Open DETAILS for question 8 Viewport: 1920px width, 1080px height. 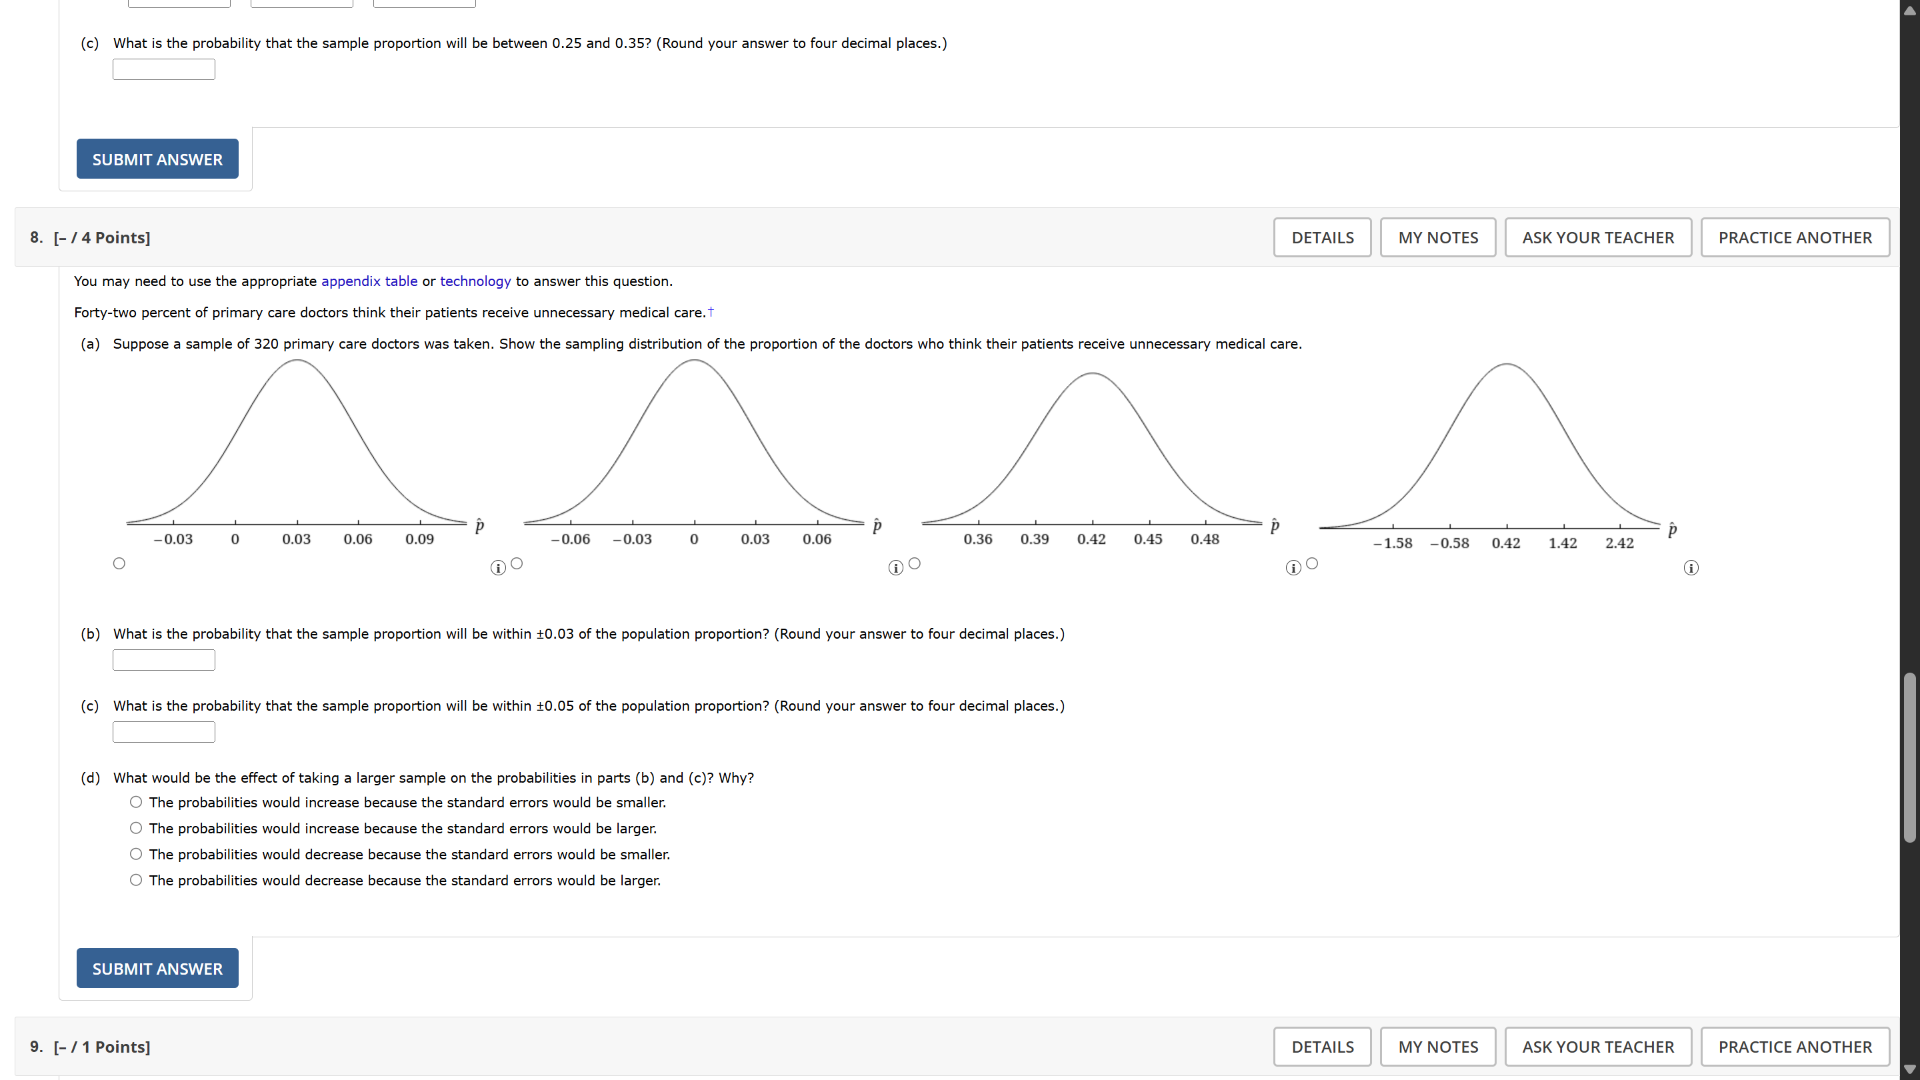pos(1322,237)
